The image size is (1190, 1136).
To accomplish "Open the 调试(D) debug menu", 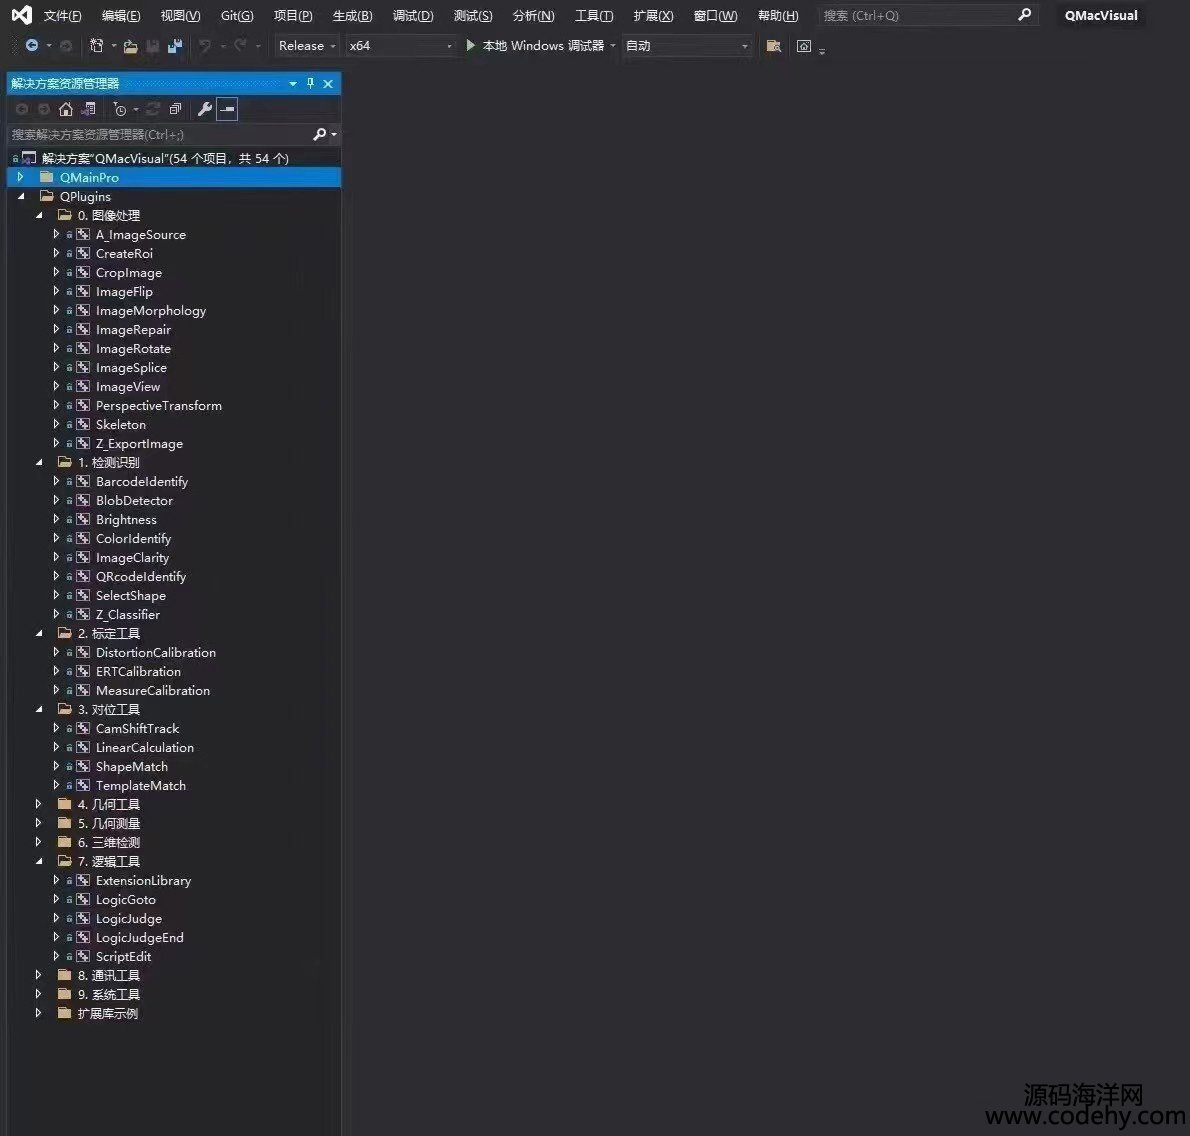I will [413, 16].
